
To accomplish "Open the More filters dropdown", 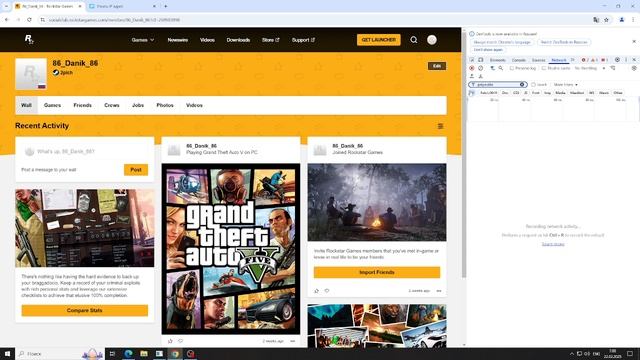I will coord(565,84).
